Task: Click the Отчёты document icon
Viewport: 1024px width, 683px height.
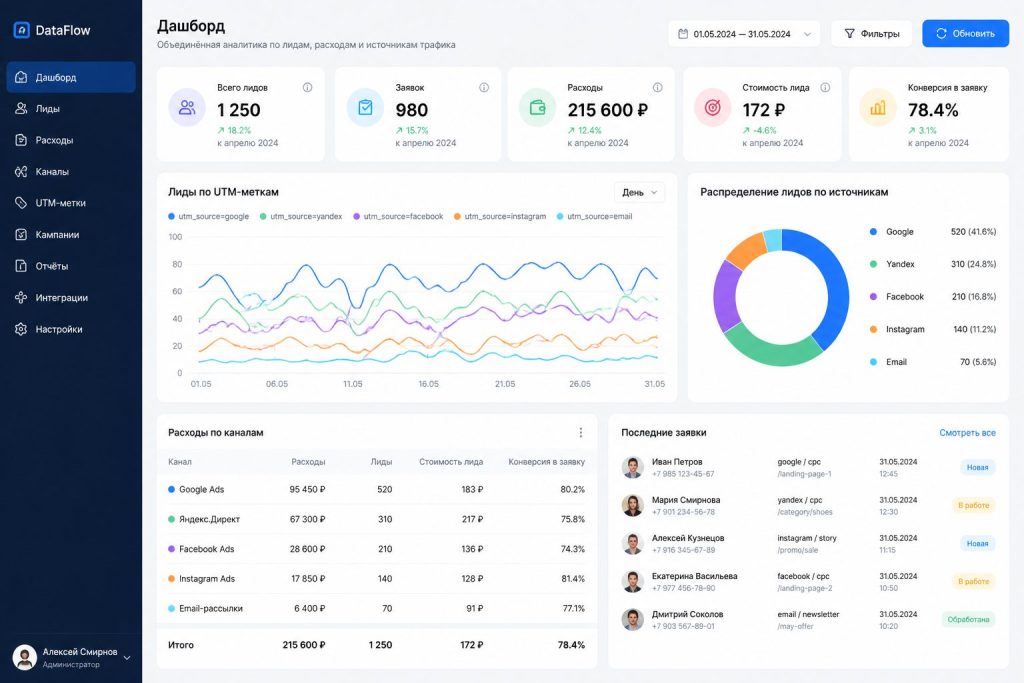Action: [x=21, y=266]
